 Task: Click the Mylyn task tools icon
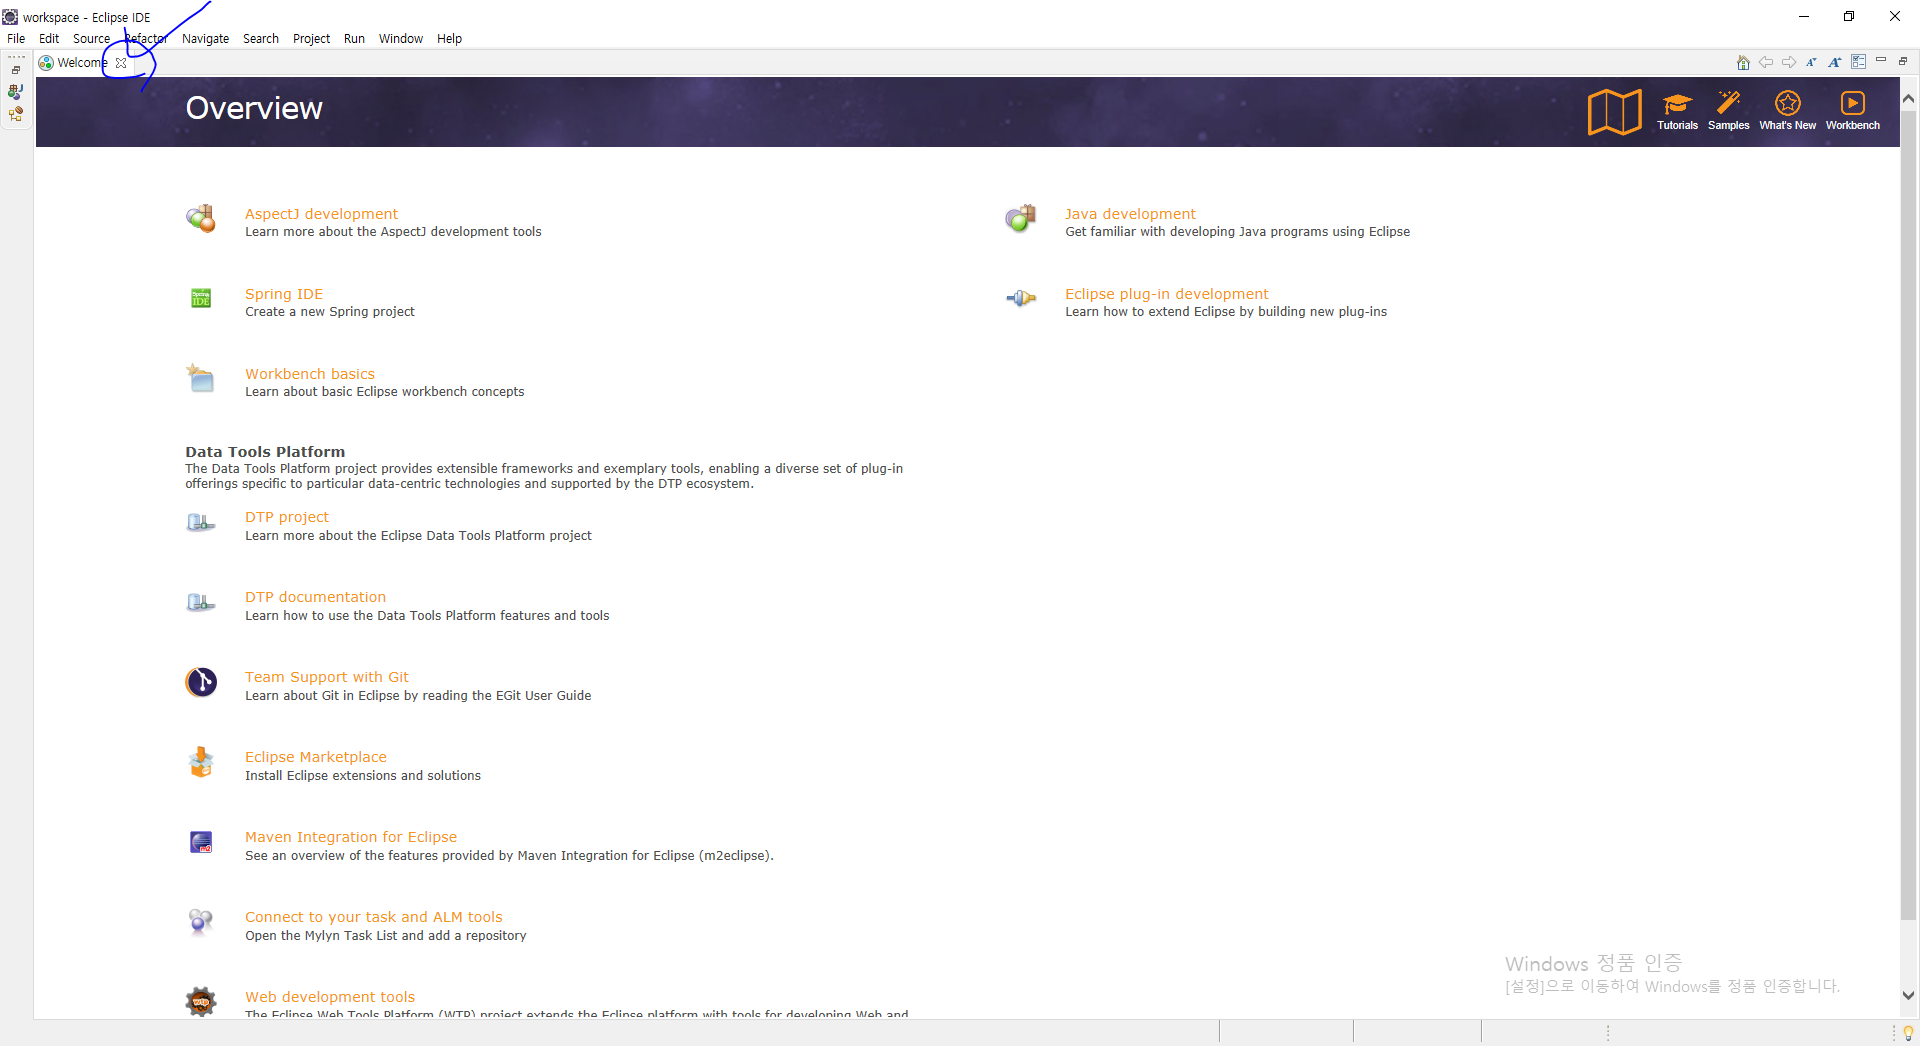tap(201, 921)
